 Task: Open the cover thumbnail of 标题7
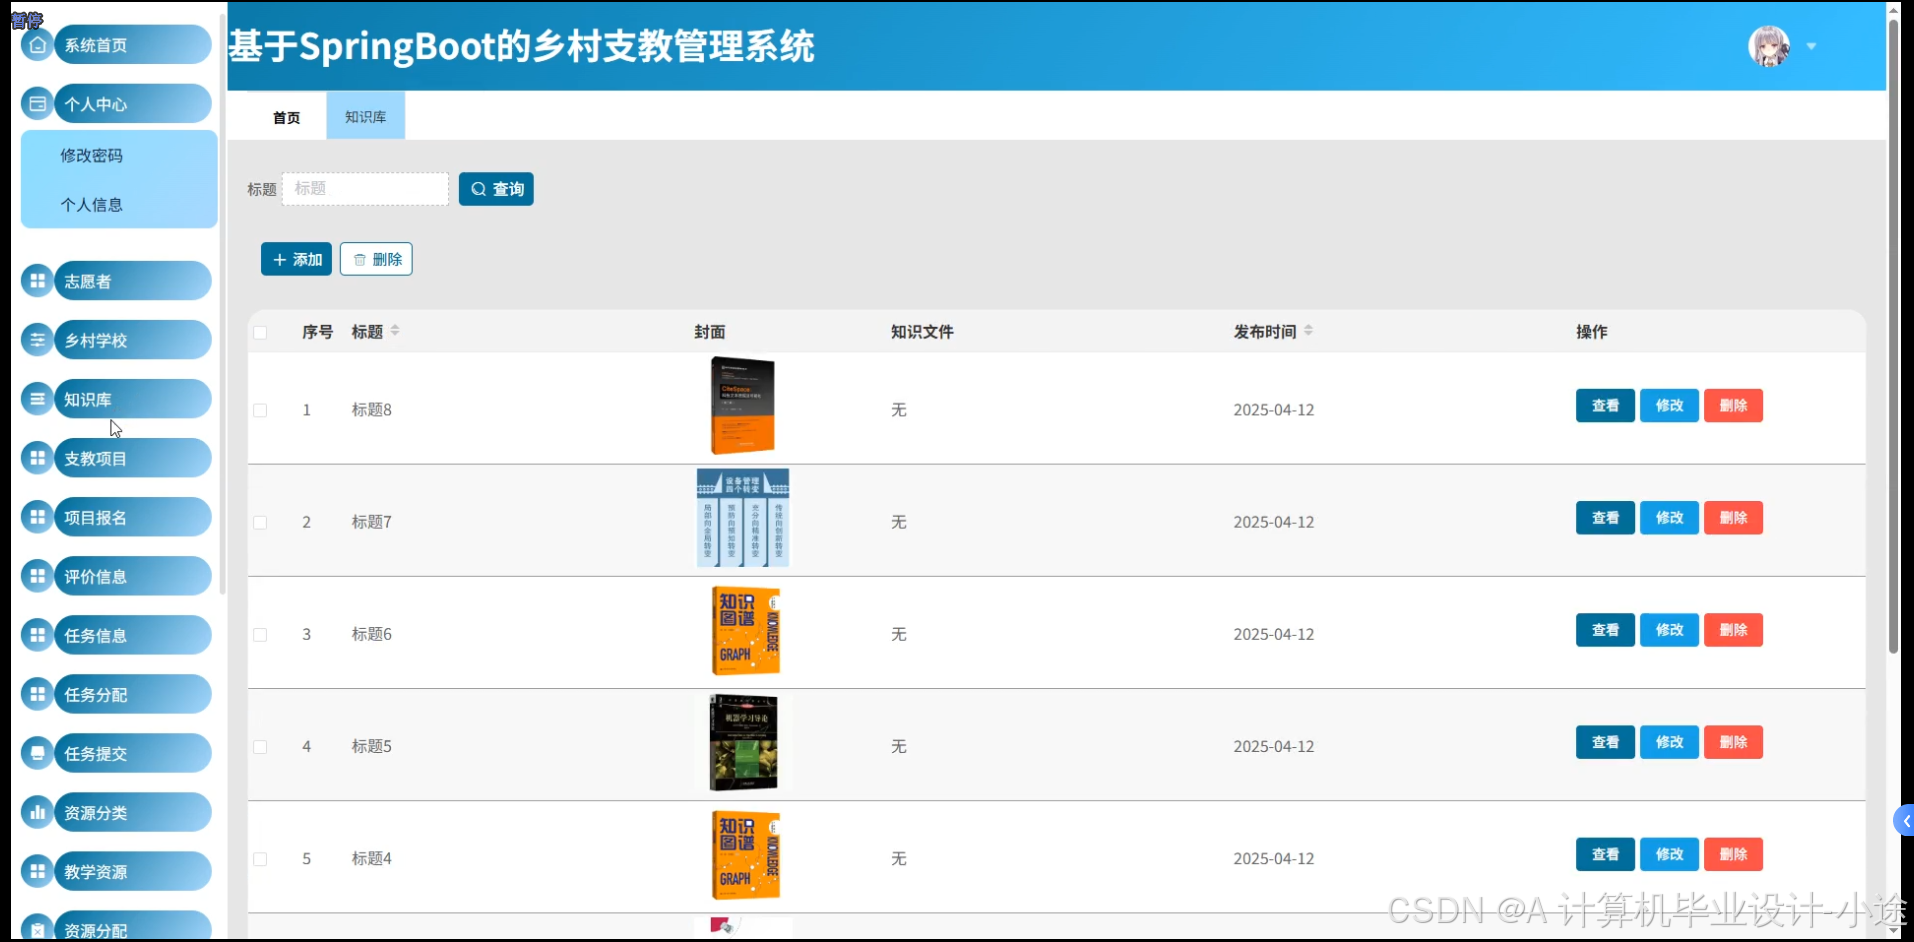point(743,518)
